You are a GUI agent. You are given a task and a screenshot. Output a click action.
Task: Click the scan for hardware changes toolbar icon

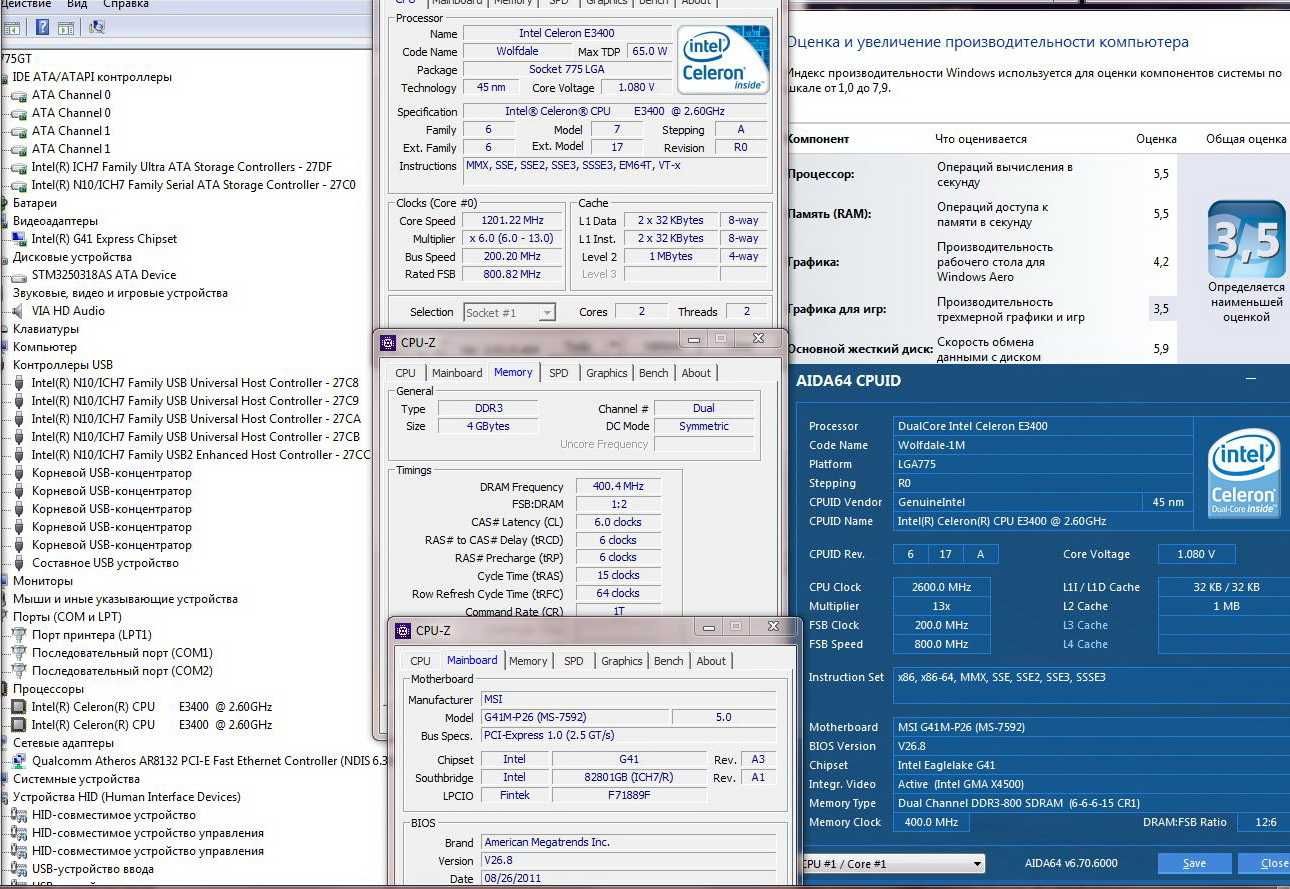pos(97,26)
